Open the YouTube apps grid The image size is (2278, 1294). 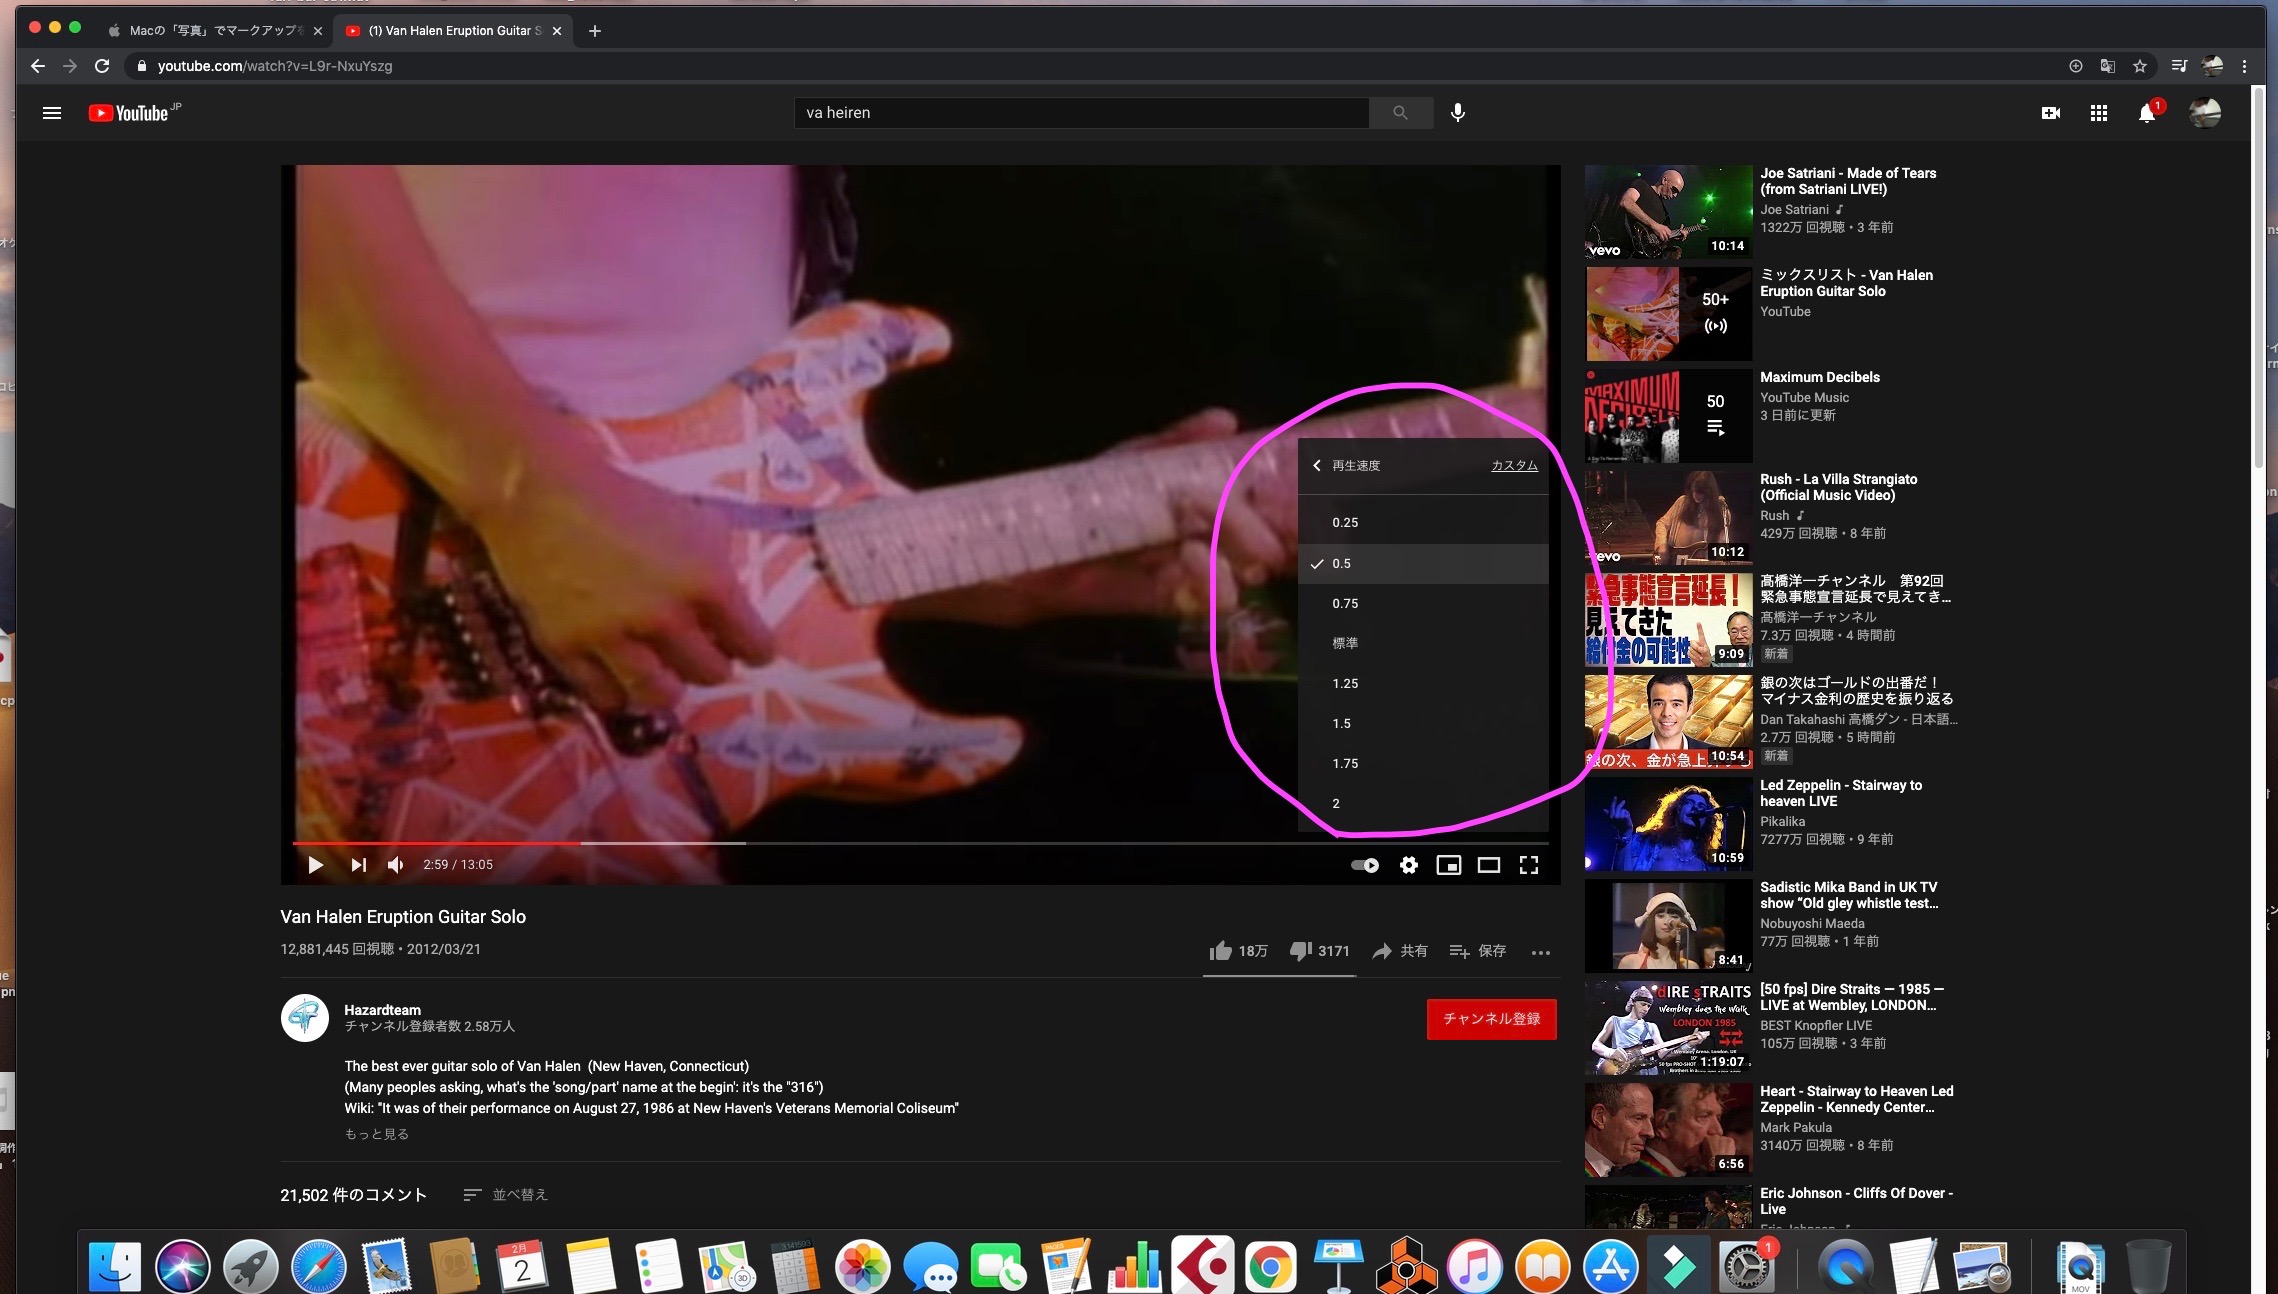point(2098,113)
